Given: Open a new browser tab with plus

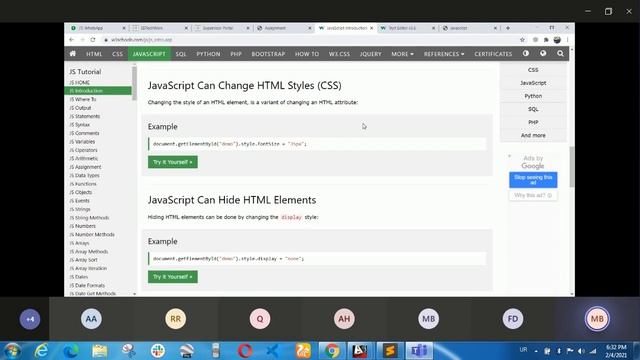Looking at the screenshot, I should (508, 28).
